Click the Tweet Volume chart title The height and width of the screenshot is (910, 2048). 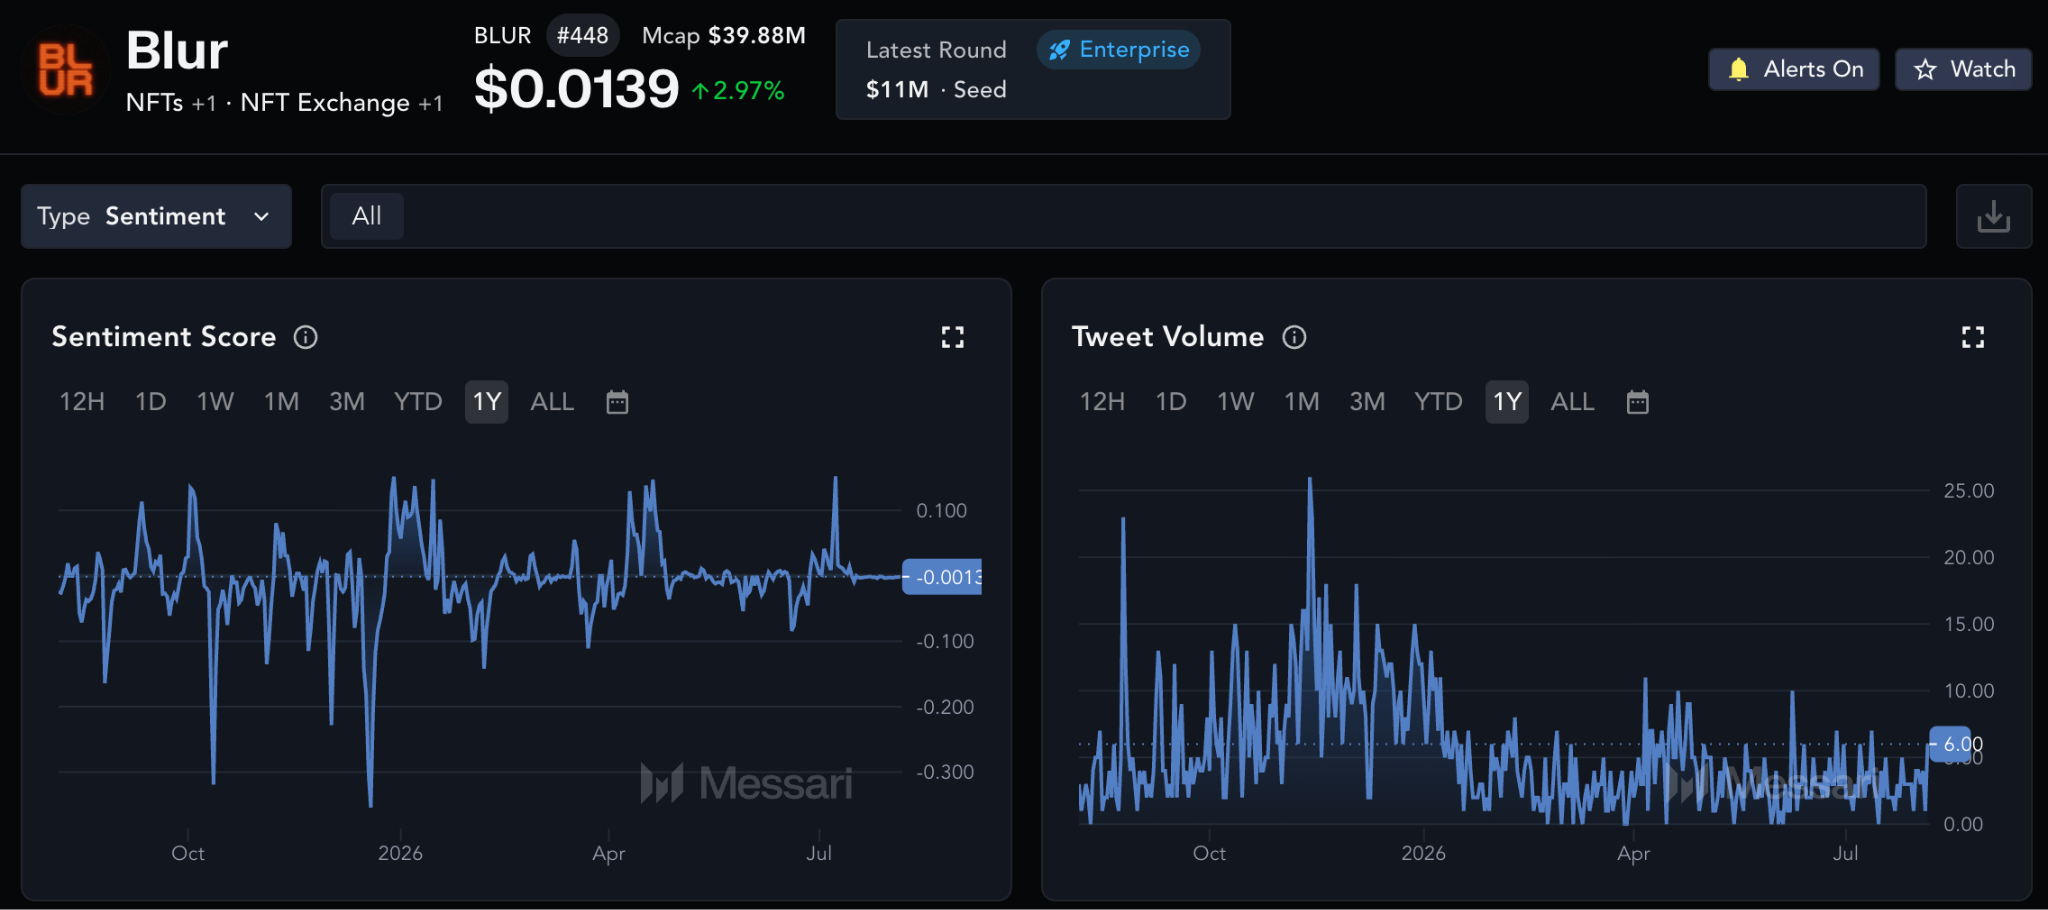pyautogui.click(x=1168, y=337)
